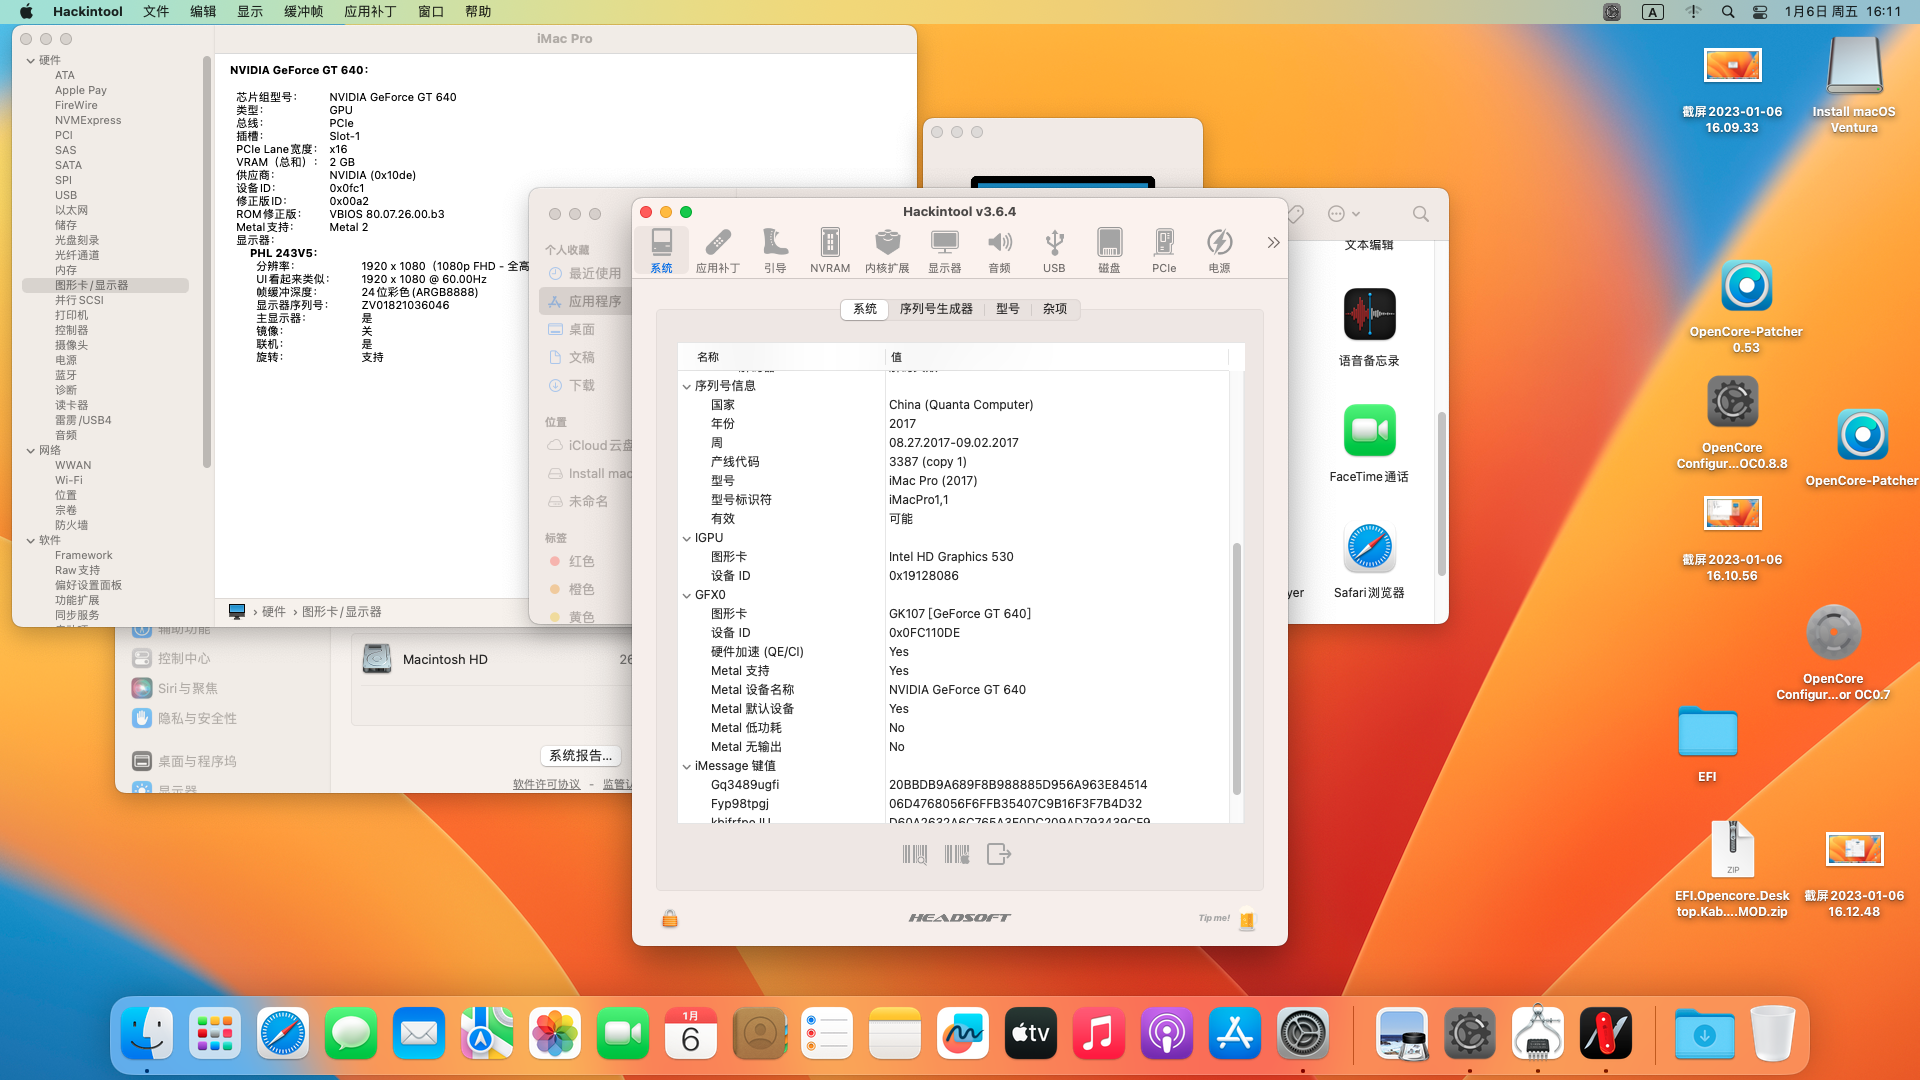Image resolution: width=1920 pixels, height=1080 pixels.
Task: Click the export icon below the table
Action: 998,854
